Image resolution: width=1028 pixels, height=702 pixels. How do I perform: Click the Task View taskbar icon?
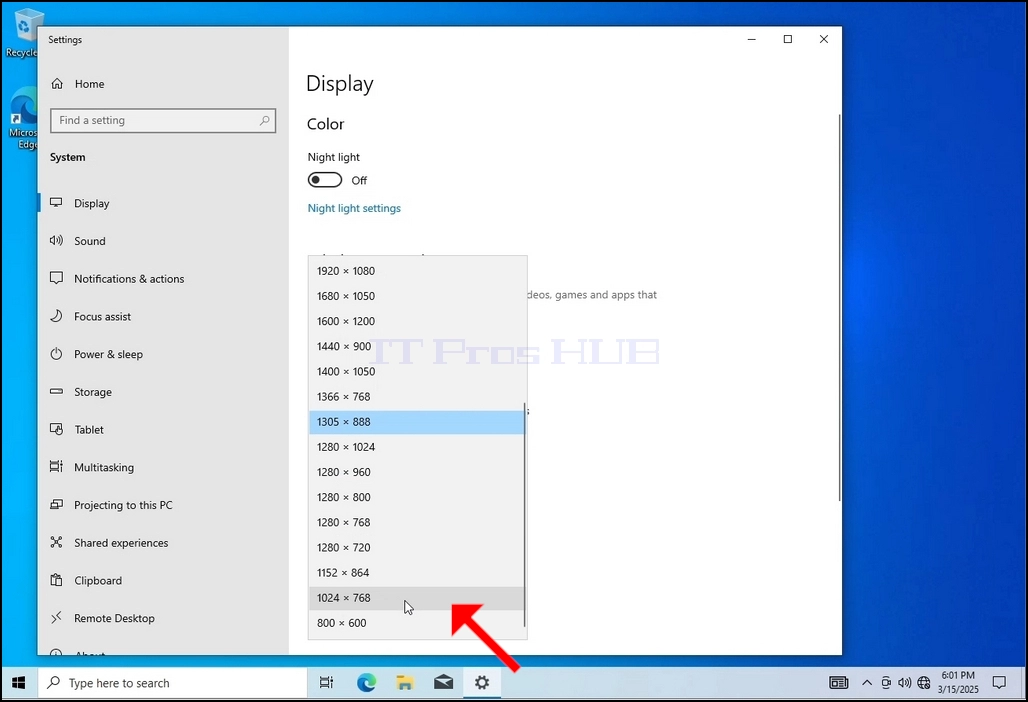pyautogui.click(x=326, y=683)
